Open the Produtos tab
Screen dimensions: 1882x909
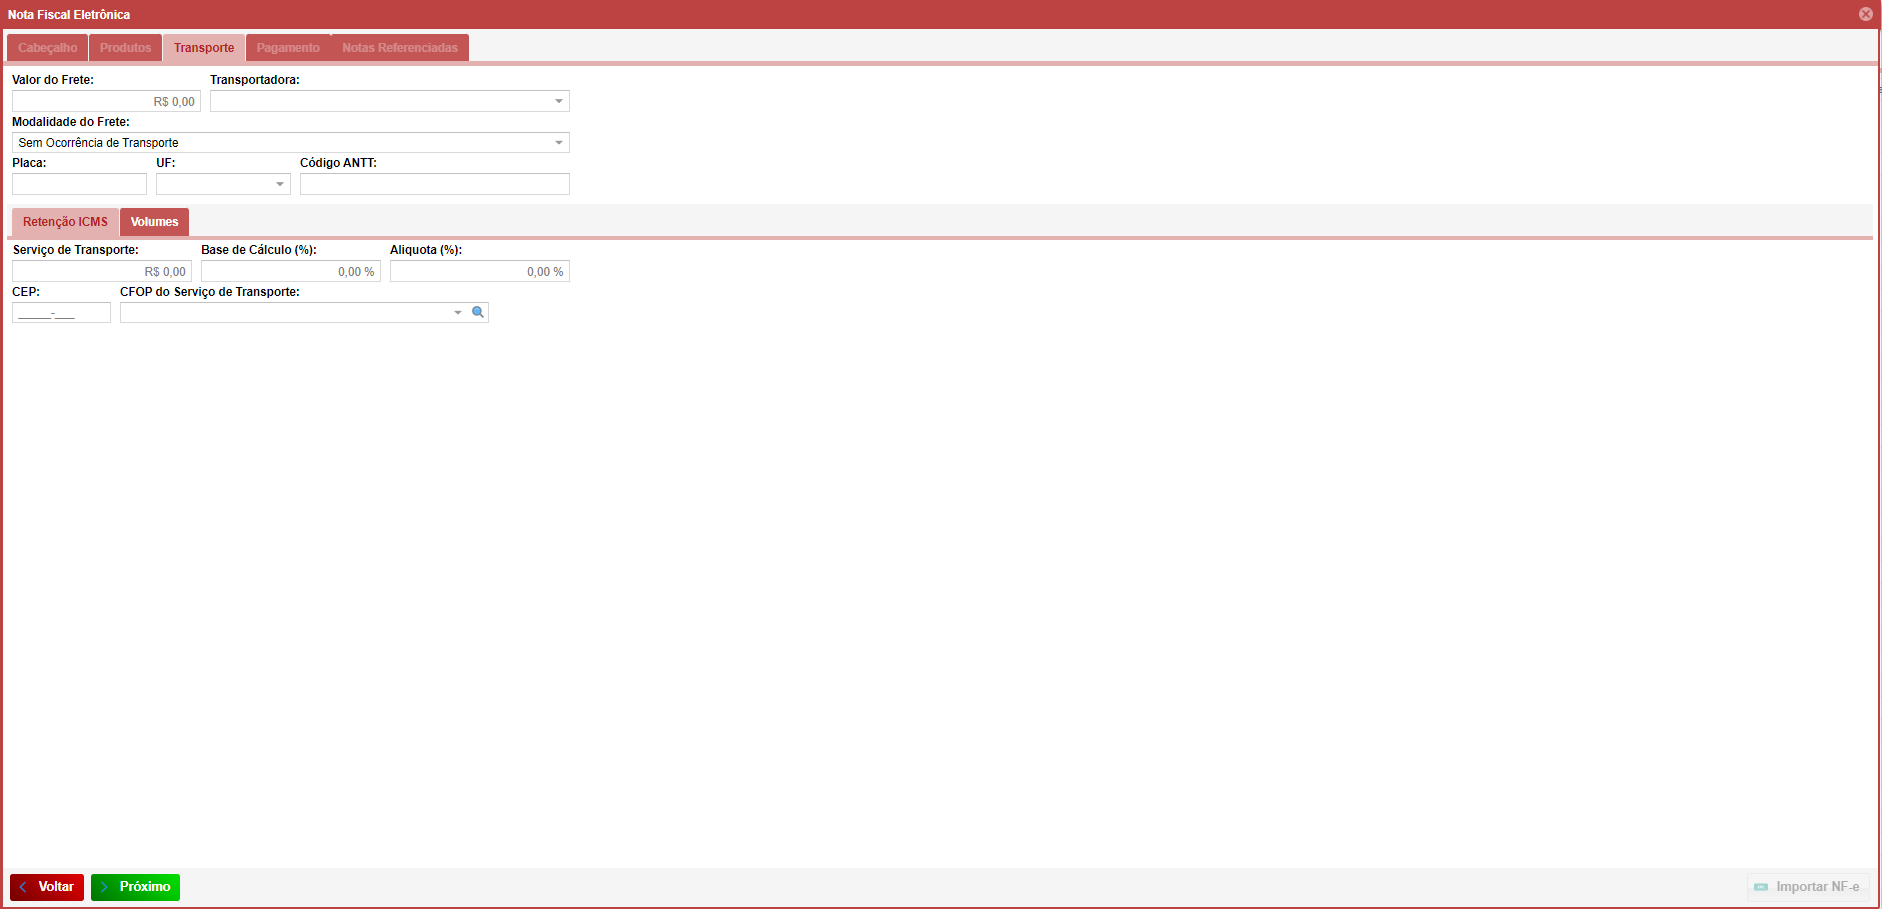(x=125, y=48)
